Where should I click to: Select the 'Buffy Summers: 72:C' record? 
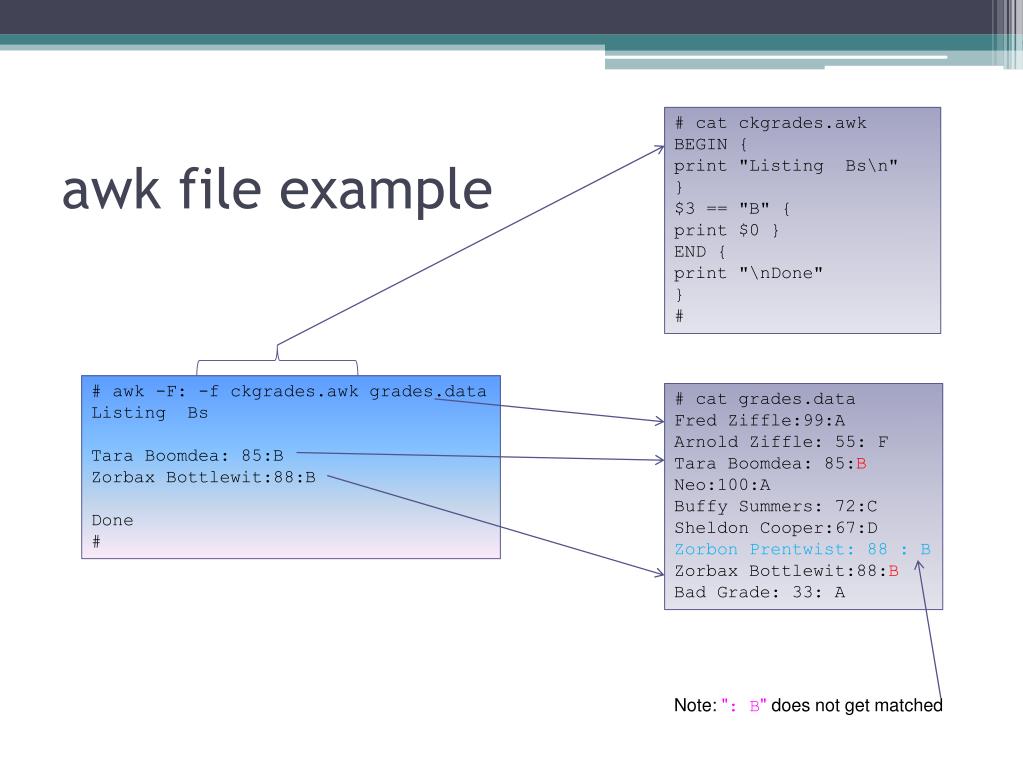(776, 507)
